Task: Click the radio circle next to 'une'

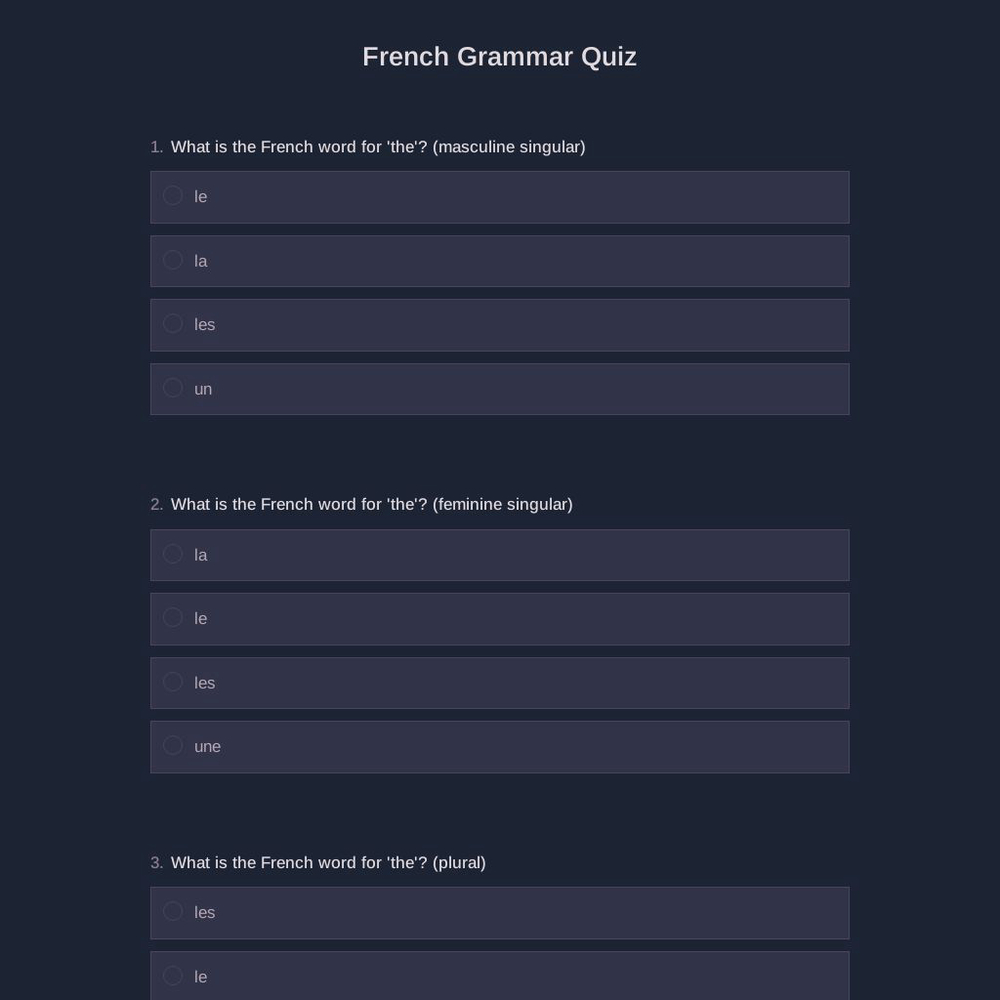Action: [172, 746]
